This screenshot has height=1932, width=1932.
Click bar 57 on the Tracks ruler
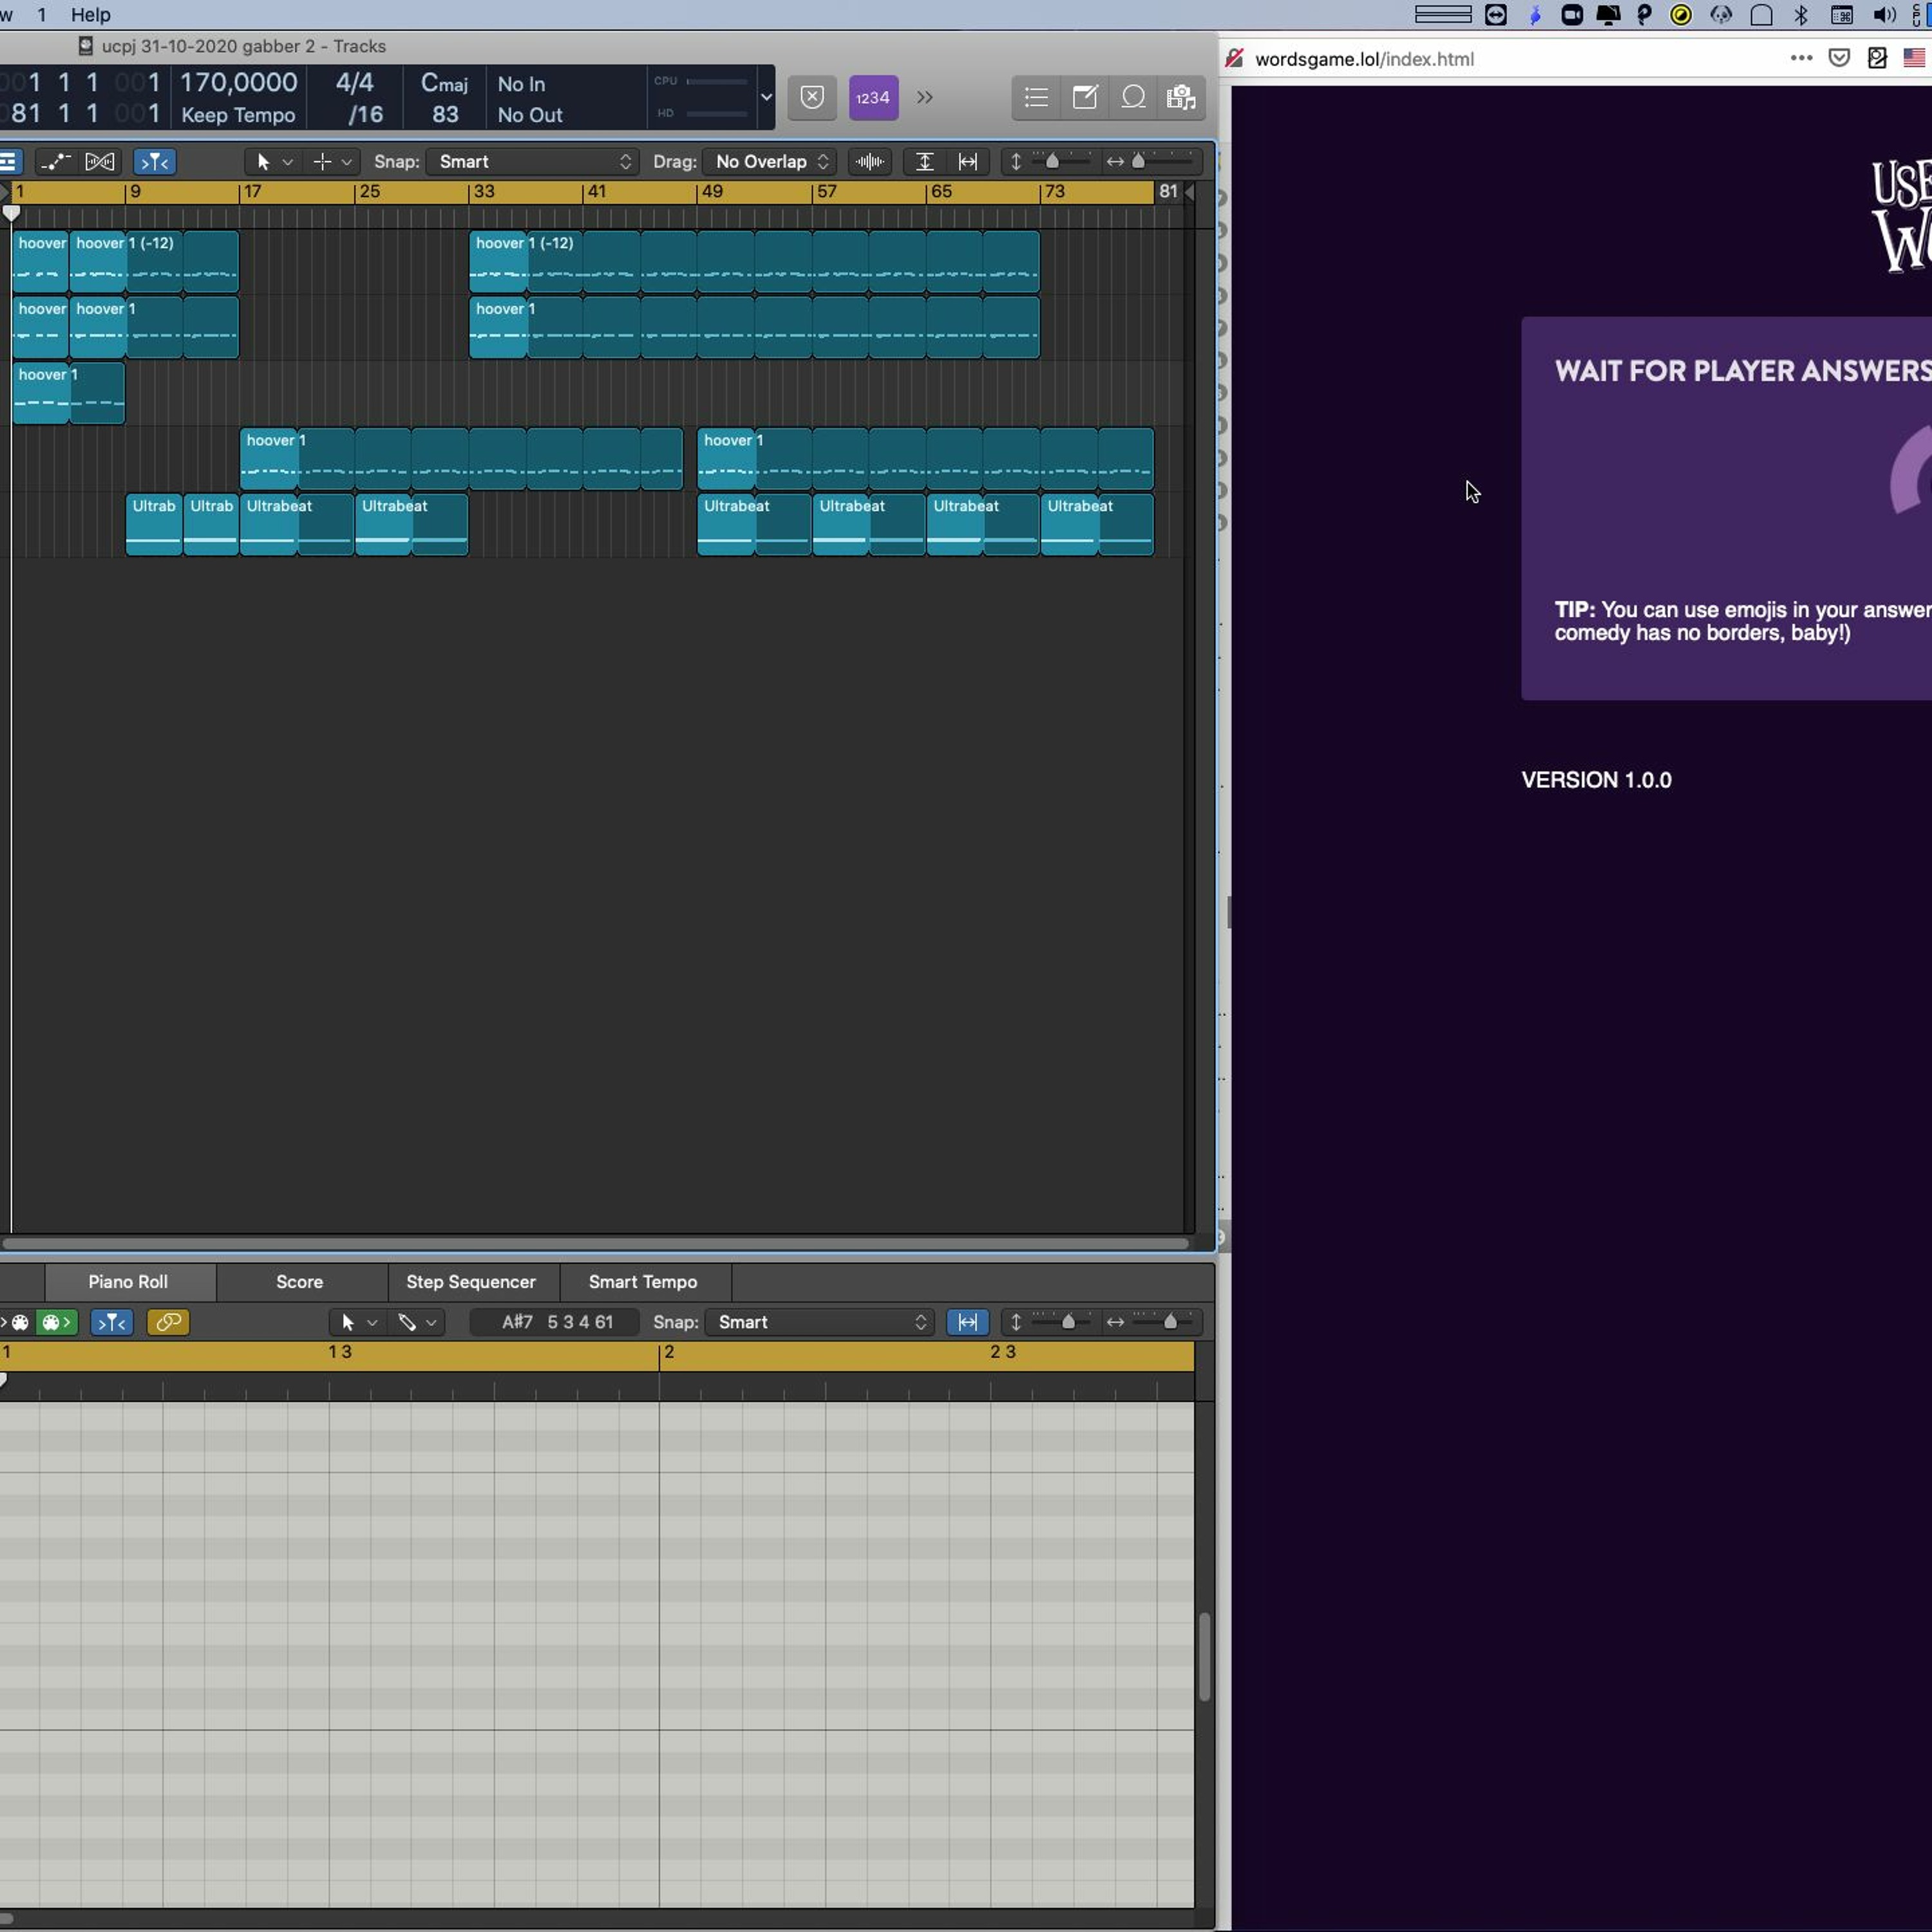[826, 191]
